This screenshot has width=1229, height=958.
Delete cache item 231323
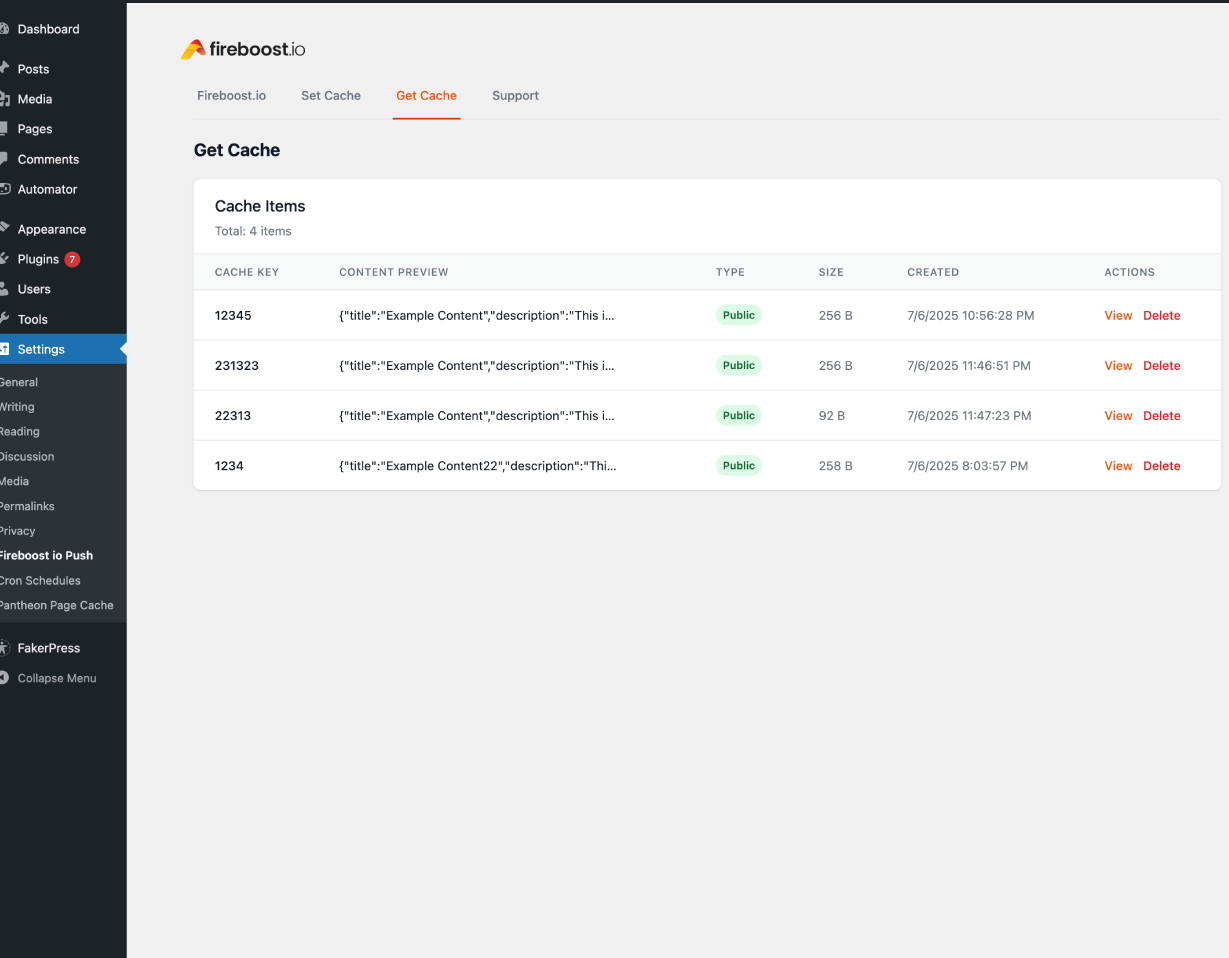[1162, 365]
